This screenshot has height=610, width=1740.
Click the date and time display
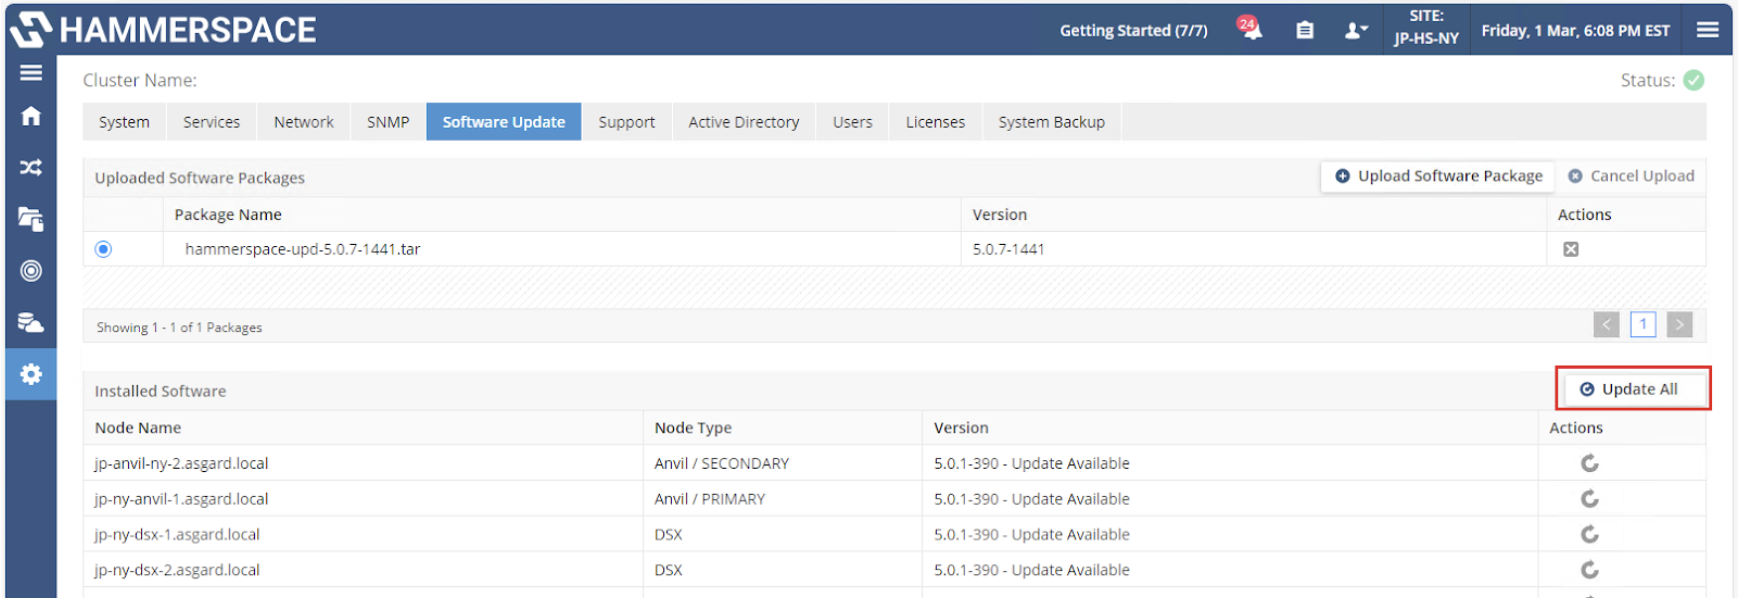click(1576, 30)
